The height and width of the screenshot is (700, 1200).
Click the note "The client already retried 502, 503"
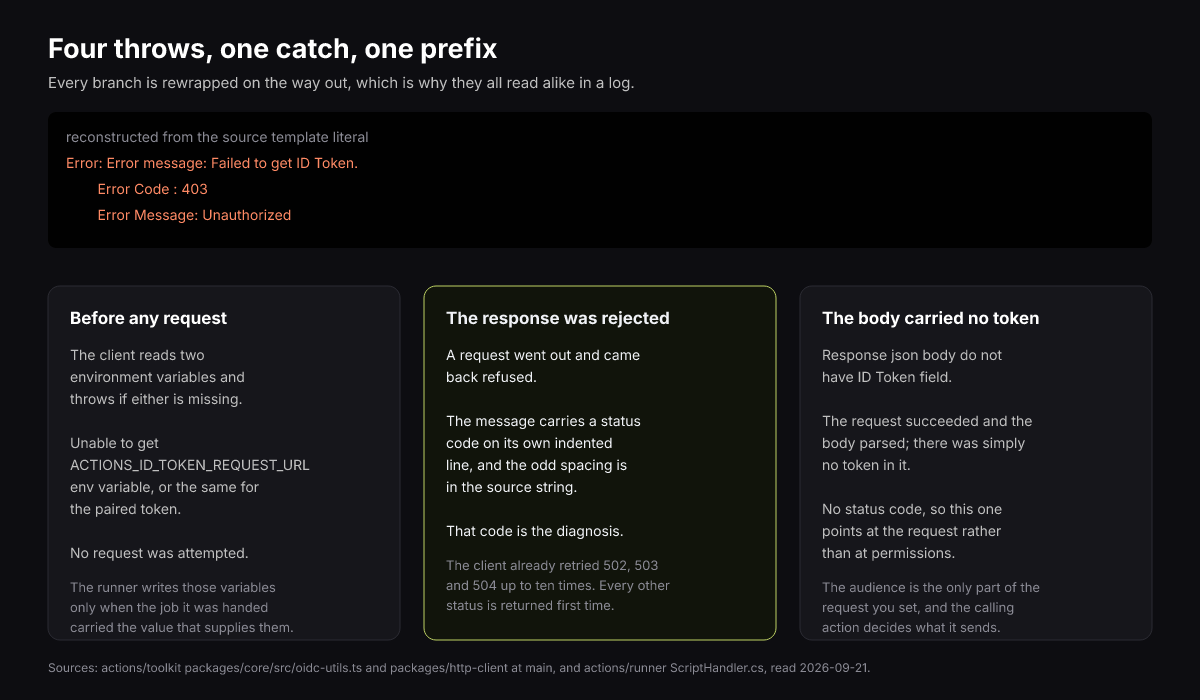(558, 585)
